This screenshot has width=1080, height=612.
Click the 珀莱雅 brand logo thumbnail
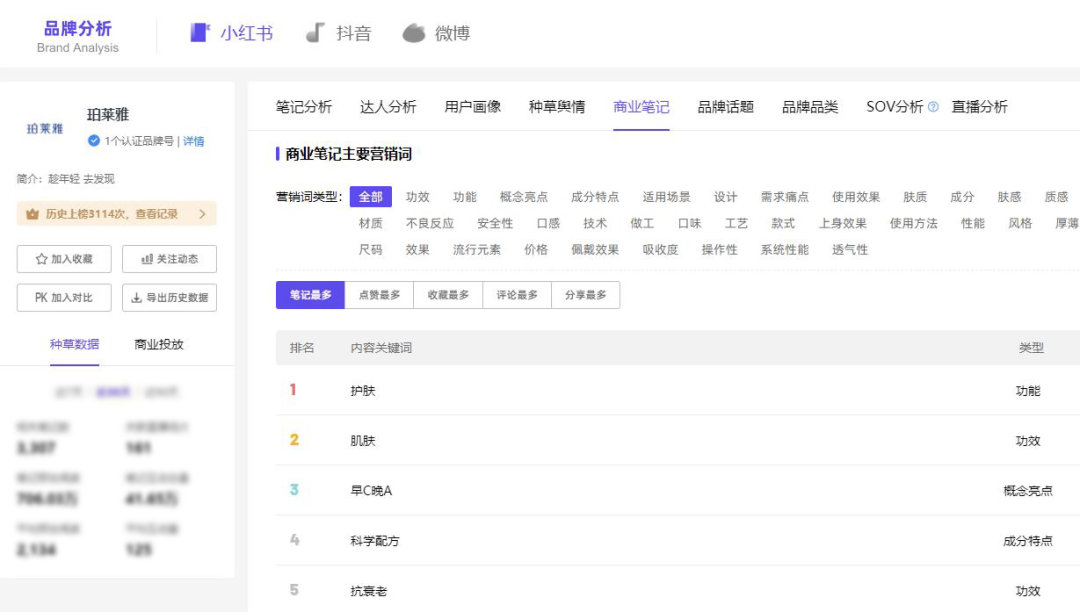click(x=45, y=129)
